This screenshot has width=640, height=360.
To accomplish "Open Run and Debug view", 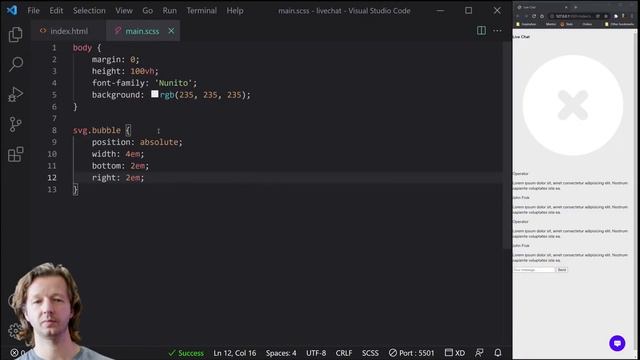I will [16, 94].
